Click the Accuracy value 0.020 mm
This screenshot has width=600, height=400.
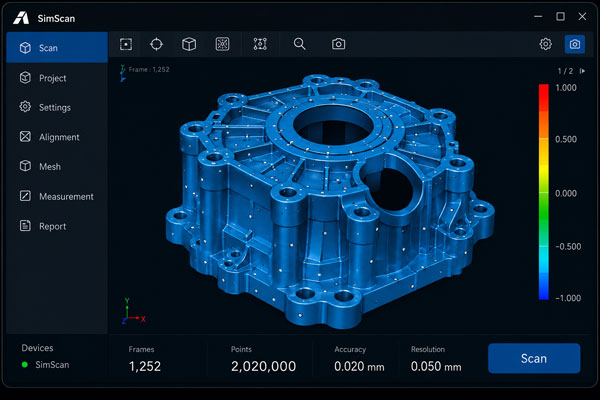point(359,366)
